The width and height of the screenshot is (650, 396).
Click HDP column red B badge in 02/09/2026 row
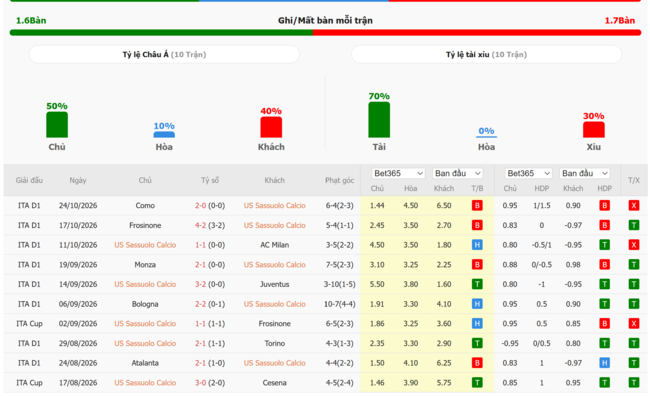tap(604, 323)
